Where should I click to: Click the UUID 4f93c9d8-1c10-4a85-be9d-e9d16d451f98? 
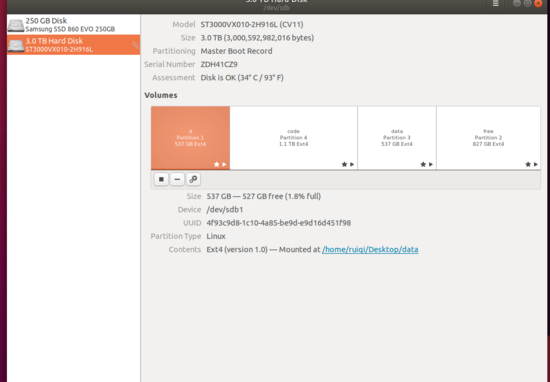[x=279, y=223]
